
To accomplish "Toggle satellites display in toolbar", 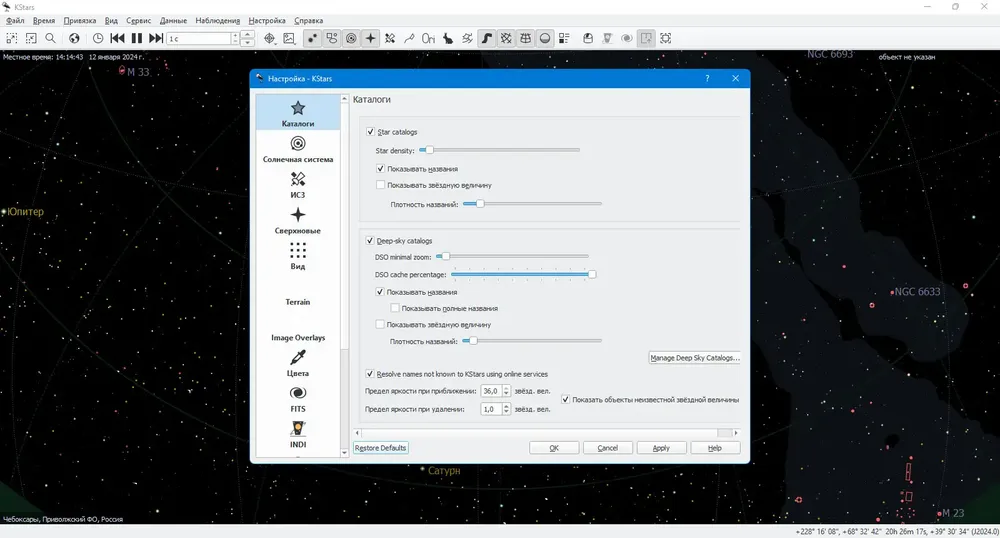I will [390, 38].
